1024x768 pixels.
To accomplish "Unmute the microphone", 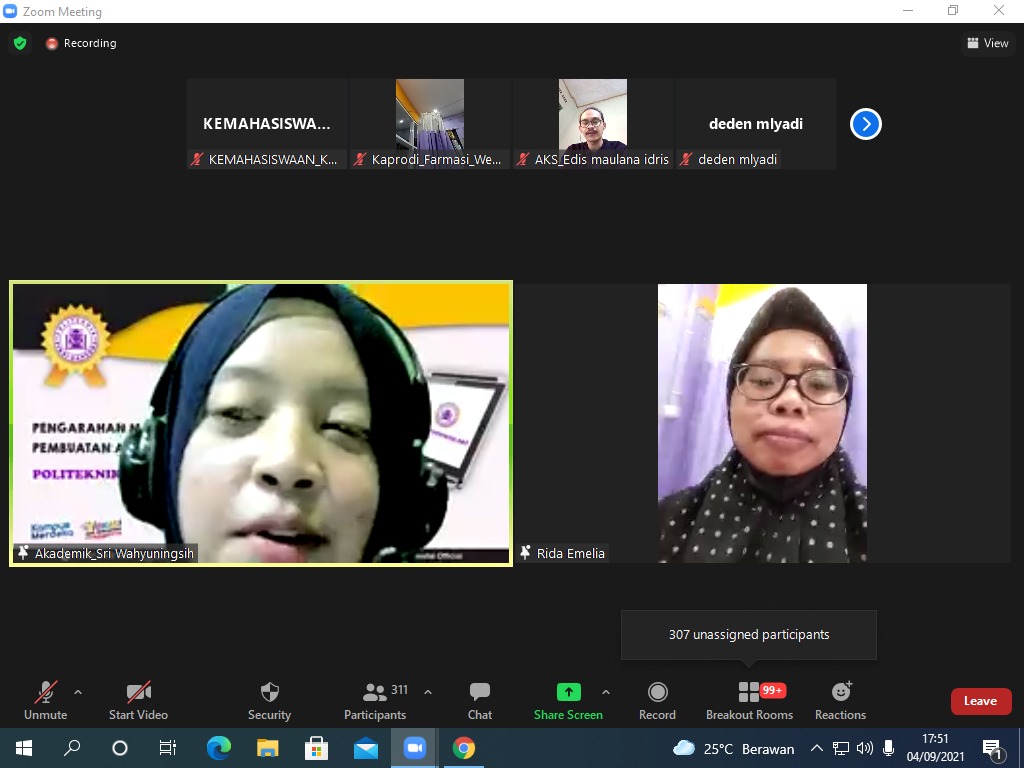I will coord(46,701).
